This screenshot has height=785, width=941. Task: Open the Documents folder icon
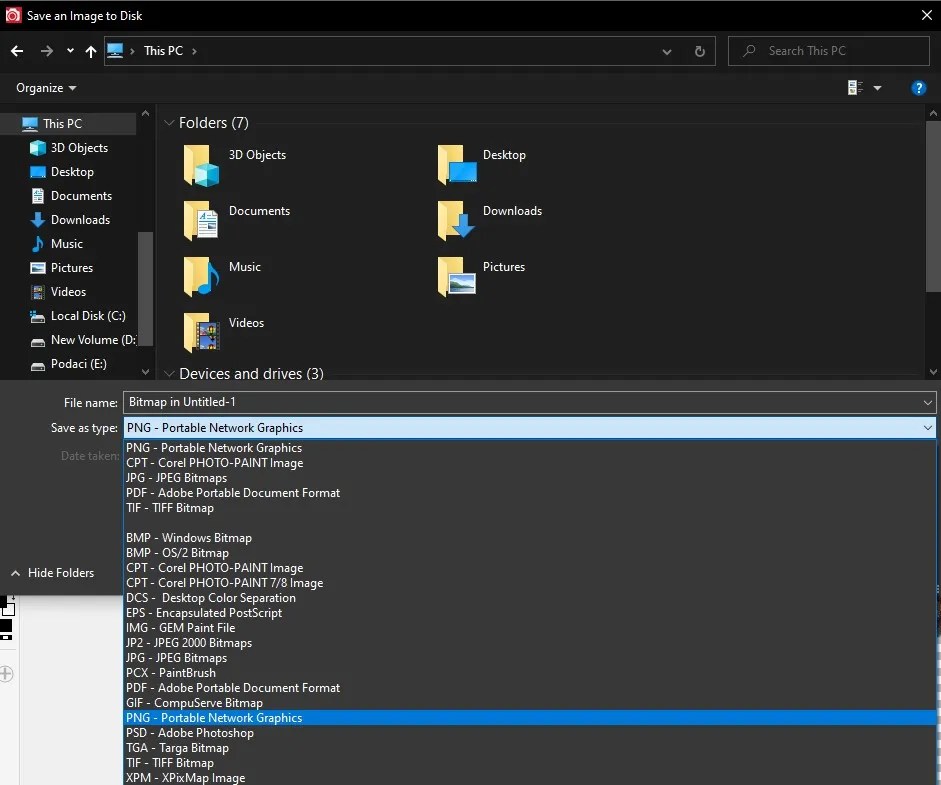pyautogui.click(x=201, y=220)
